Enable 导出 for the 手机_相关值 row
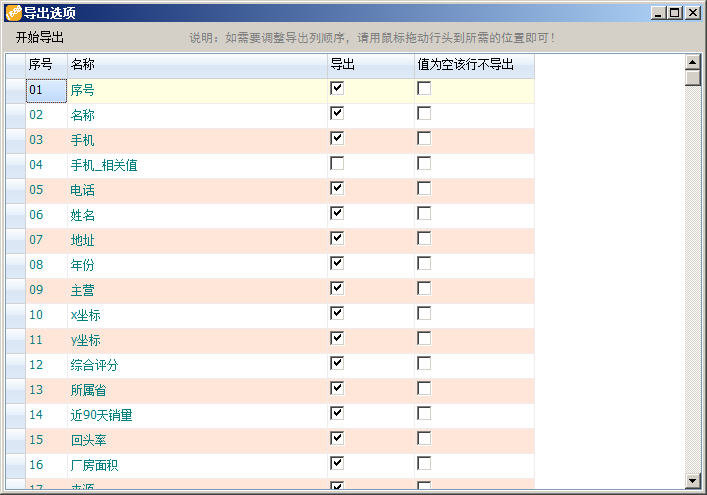 point(337,163)
